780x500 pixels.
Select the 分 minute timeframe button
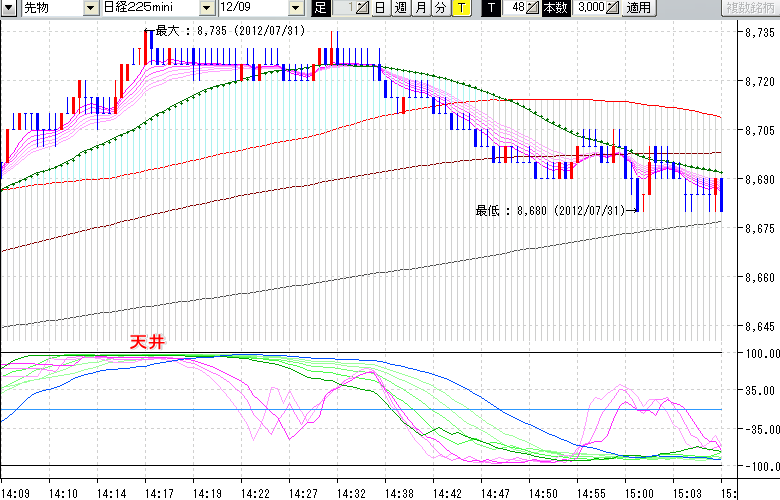pos(441,7)
